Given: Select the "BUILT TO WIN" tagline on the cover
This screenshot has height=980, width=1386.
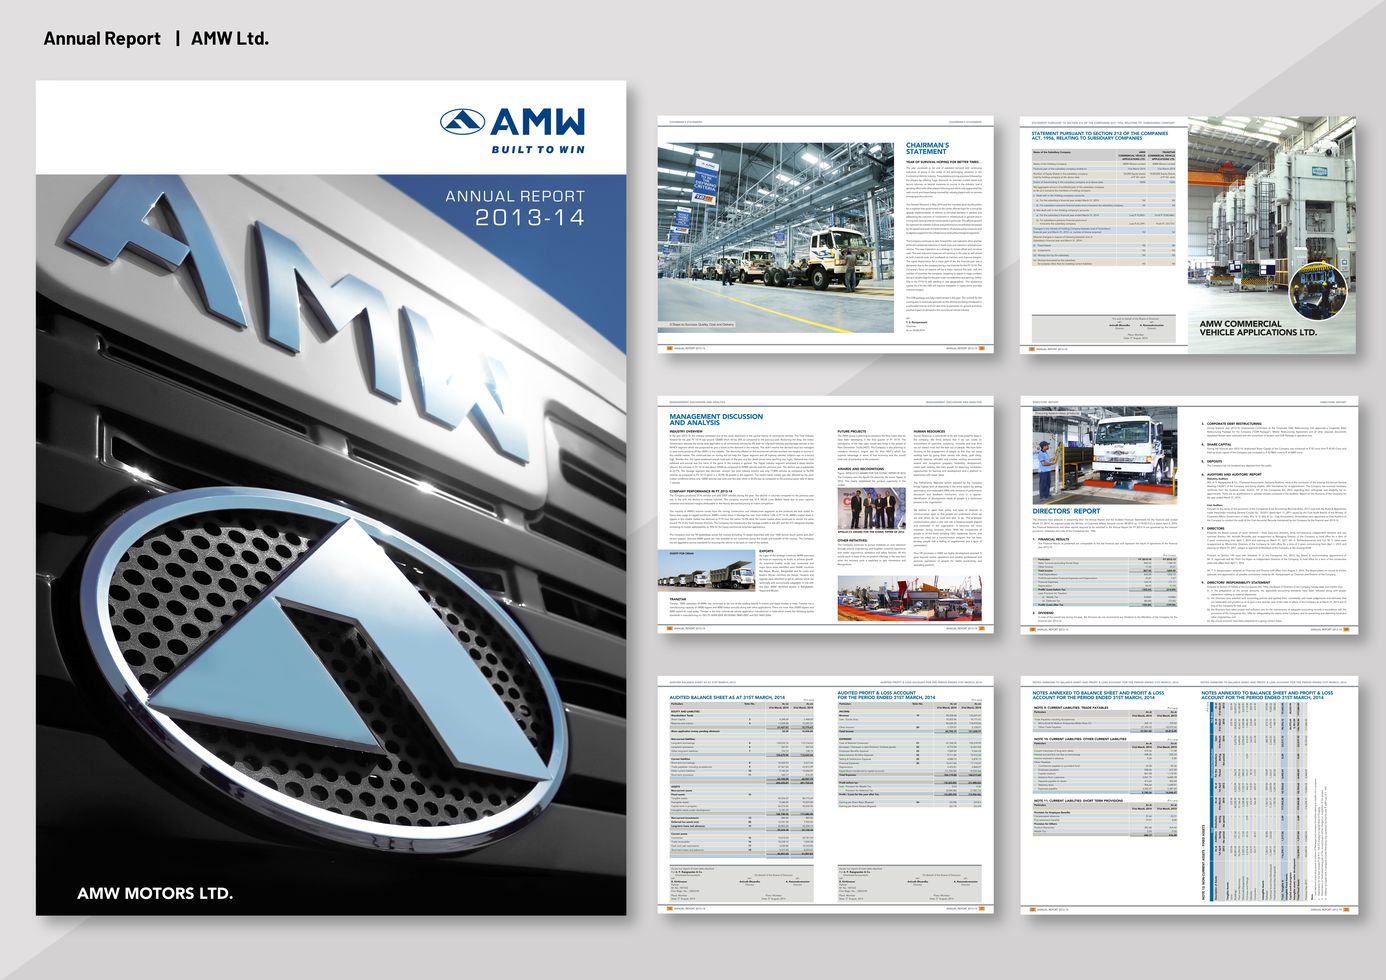Looking at the screenshot, I should click(538, 150).
